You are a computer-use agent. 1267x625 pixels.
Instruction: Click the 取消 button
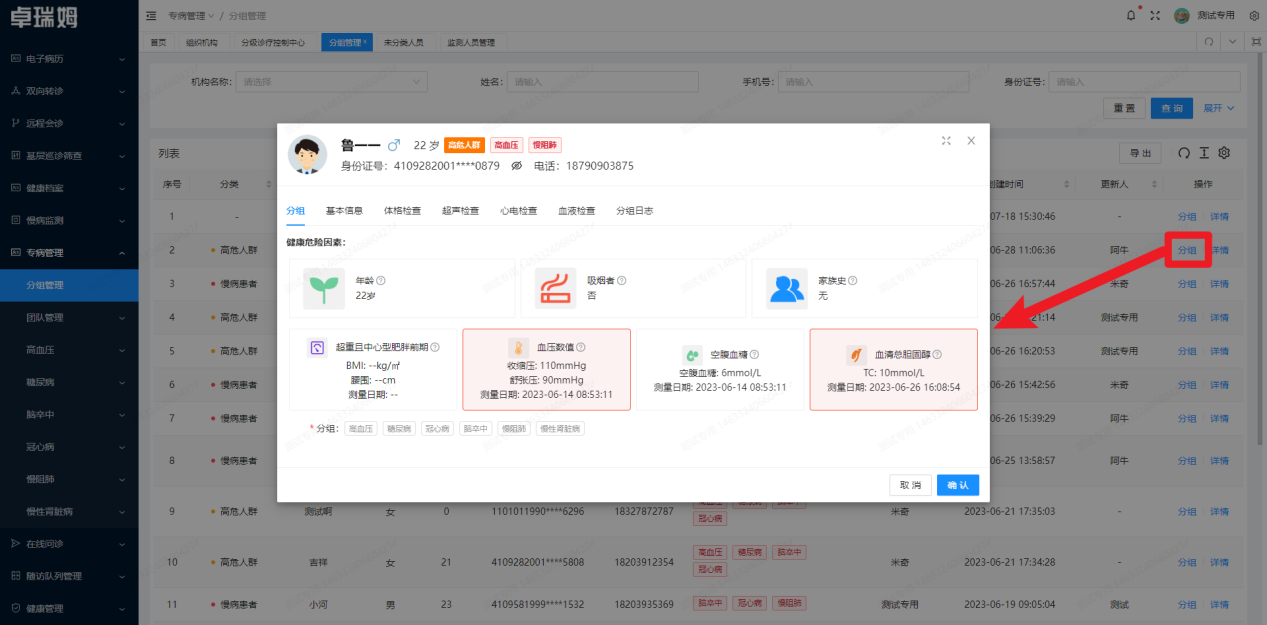pos(910,485)
